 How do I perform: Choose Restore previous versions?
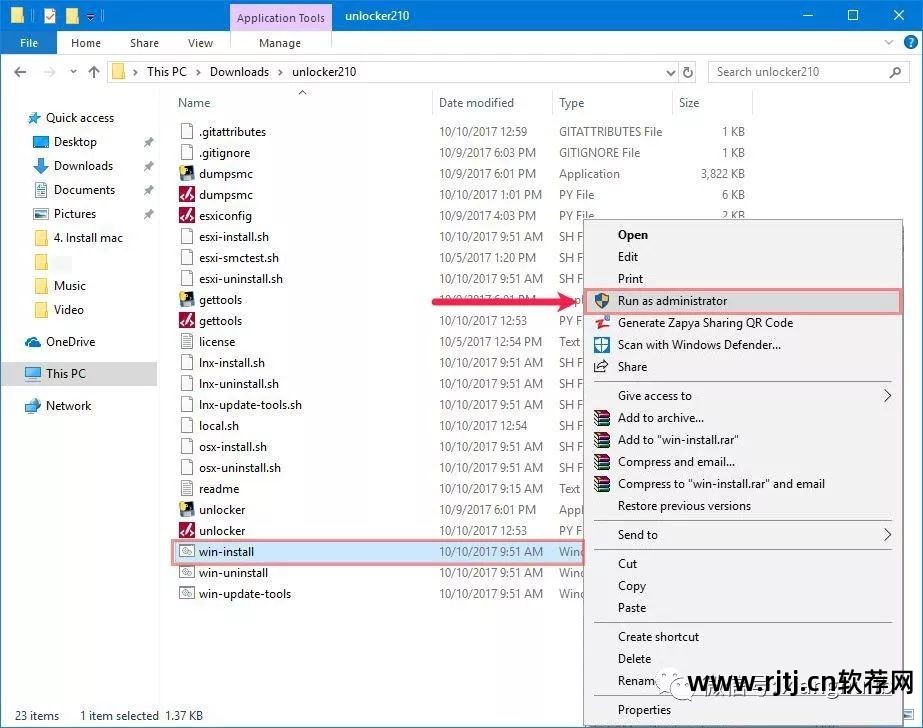(684, 506)
